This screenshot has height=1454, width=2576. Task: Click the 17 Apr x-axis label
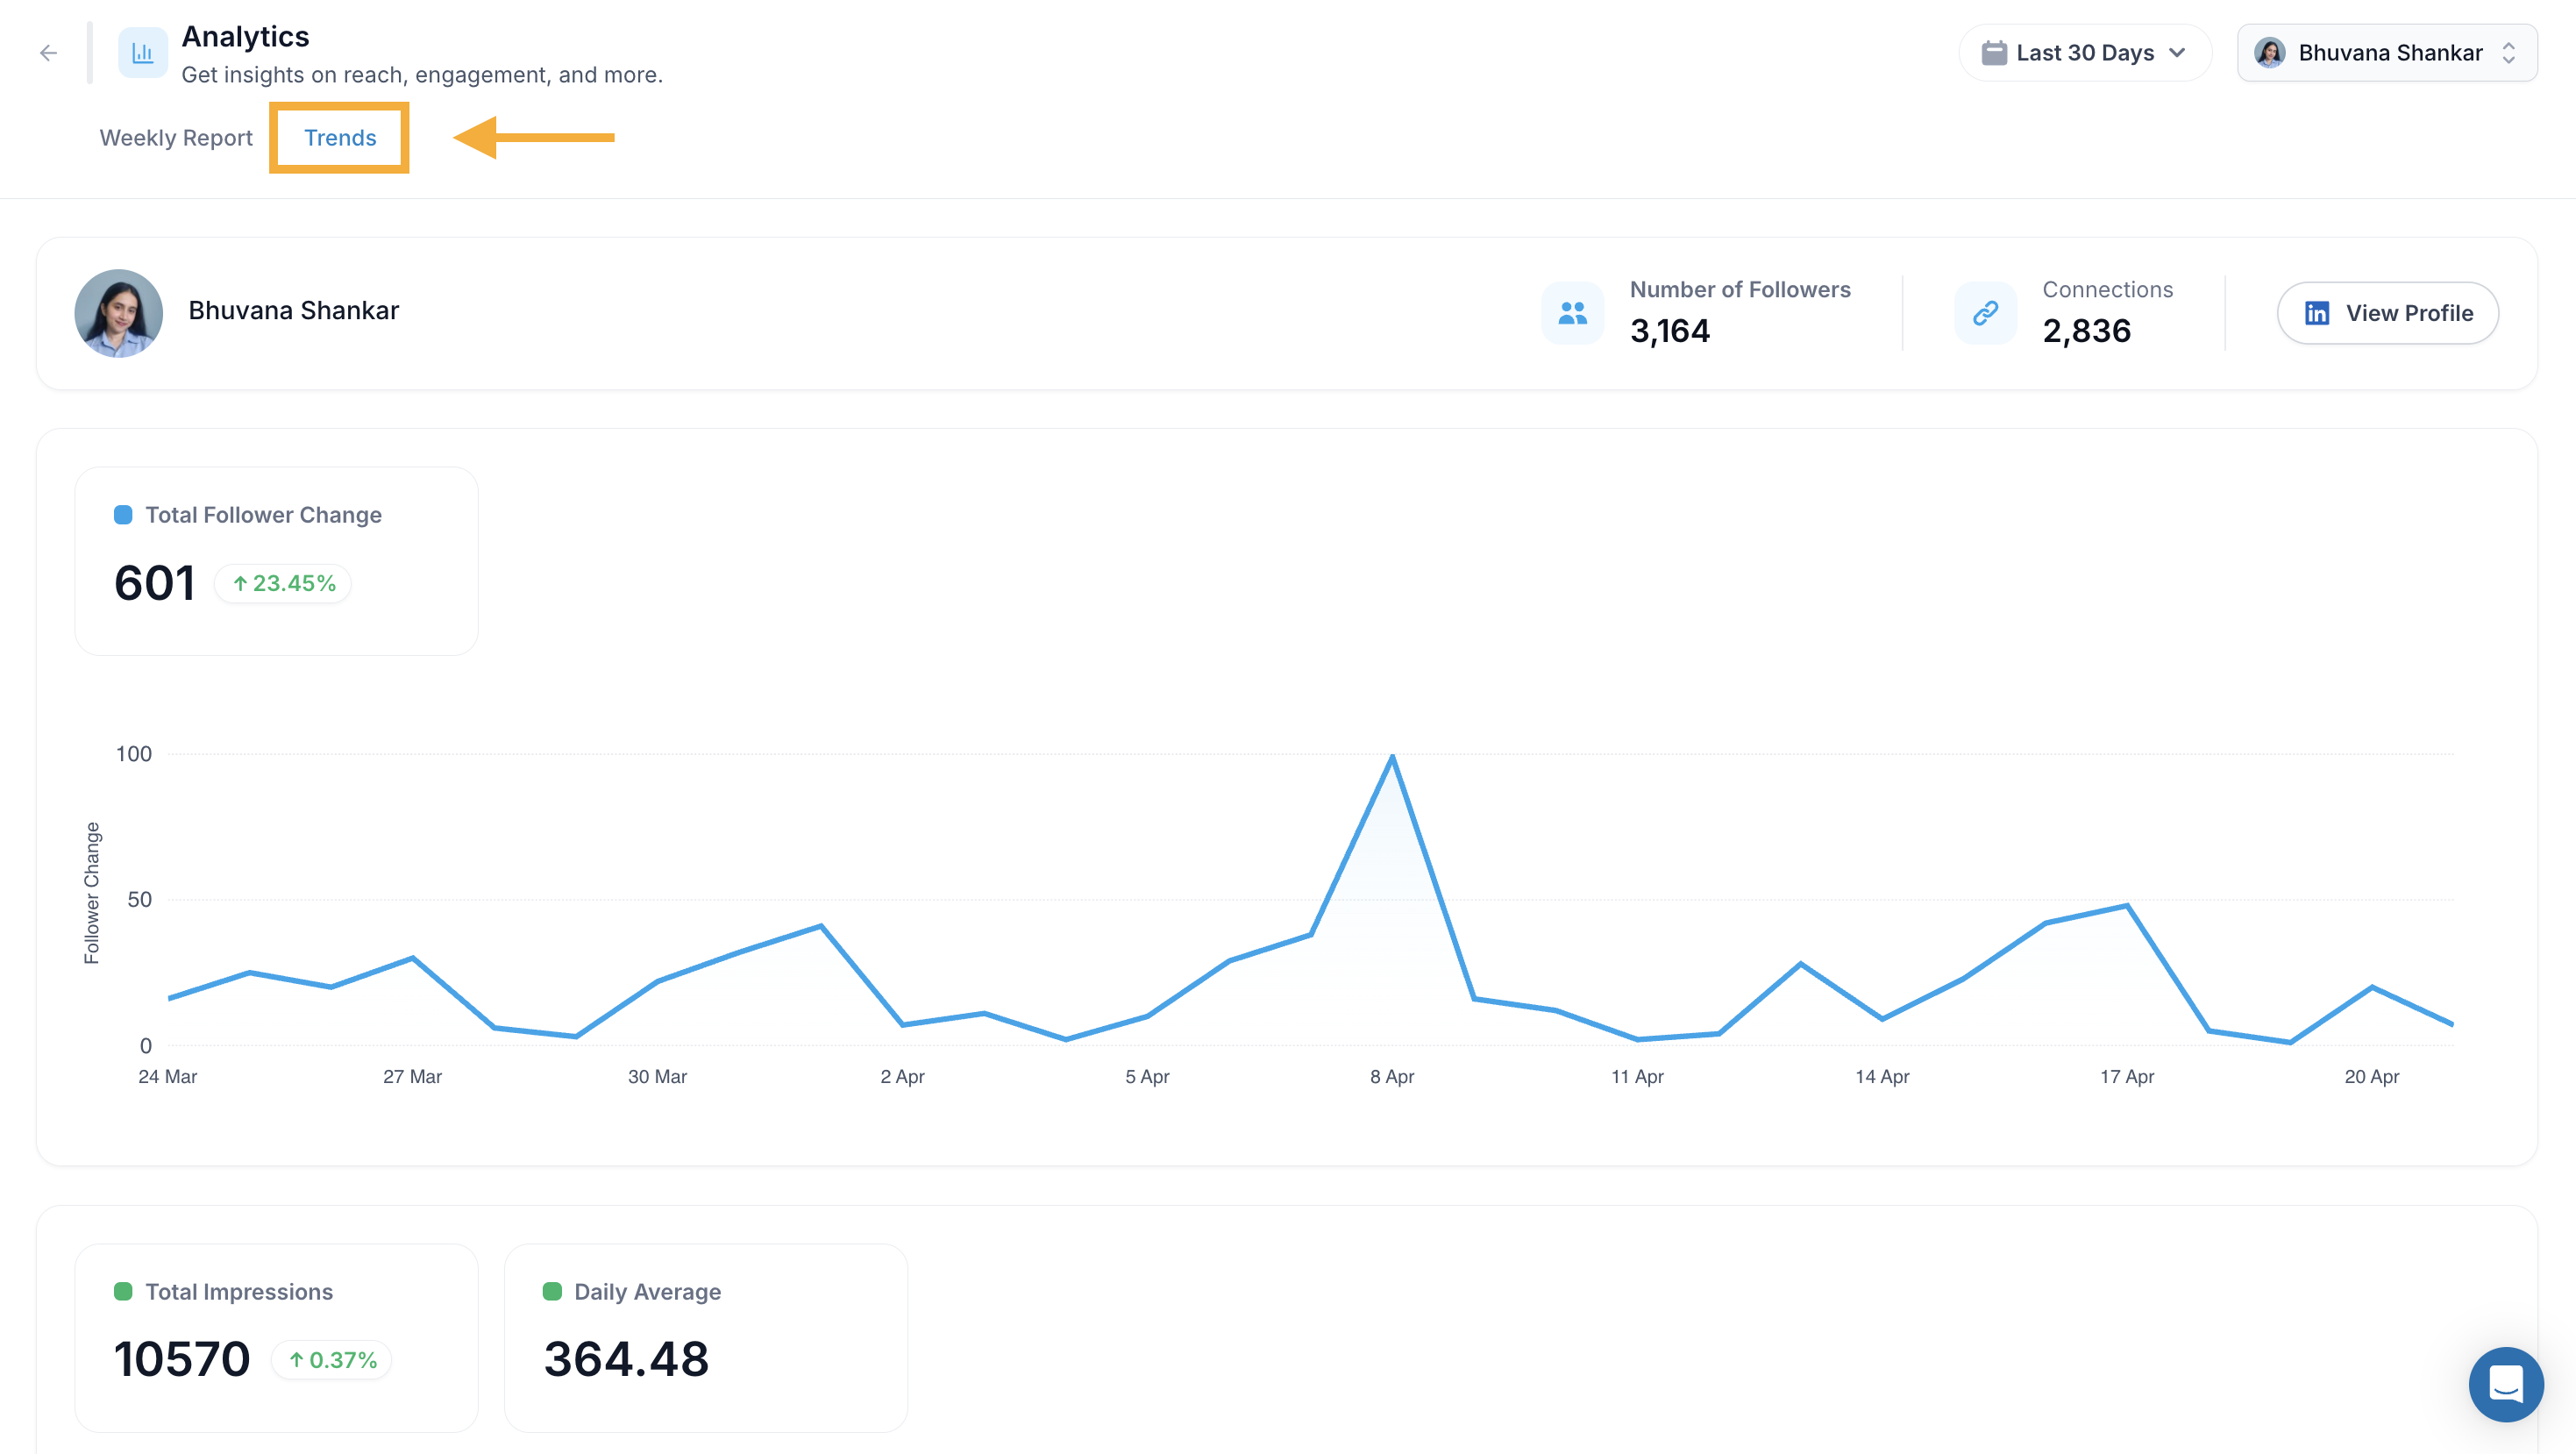click(2127, 1077)
